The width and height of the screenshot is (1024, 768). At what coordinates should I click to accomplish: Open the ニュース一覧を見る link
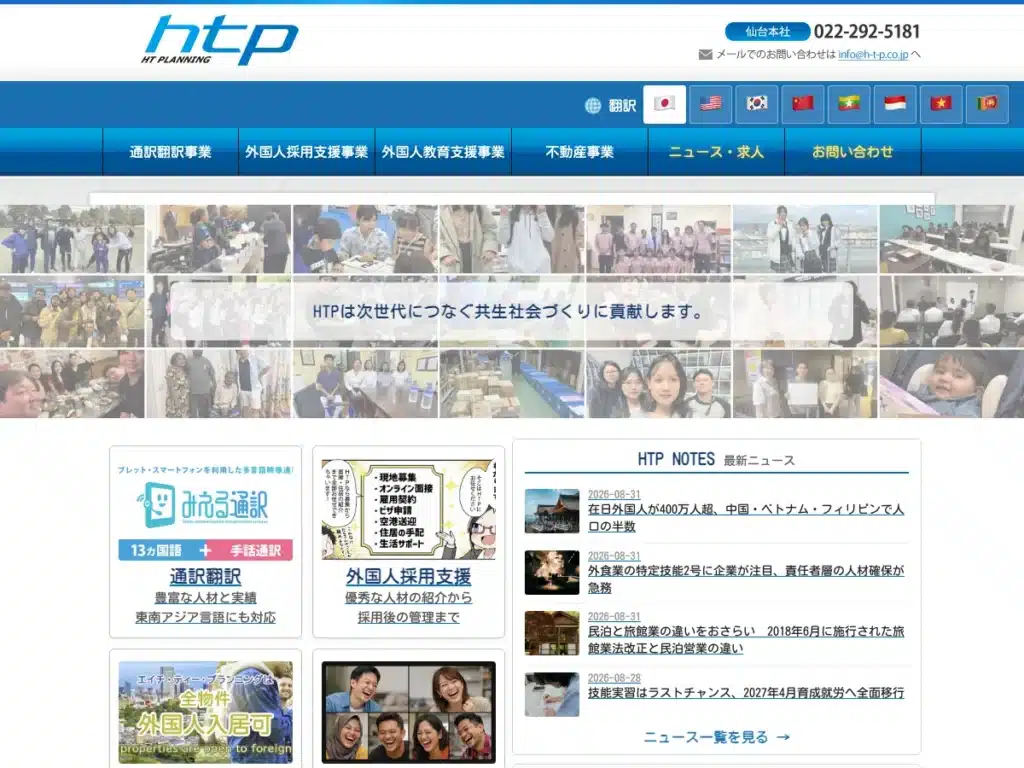pyautogui.click(x=716, y=737)
